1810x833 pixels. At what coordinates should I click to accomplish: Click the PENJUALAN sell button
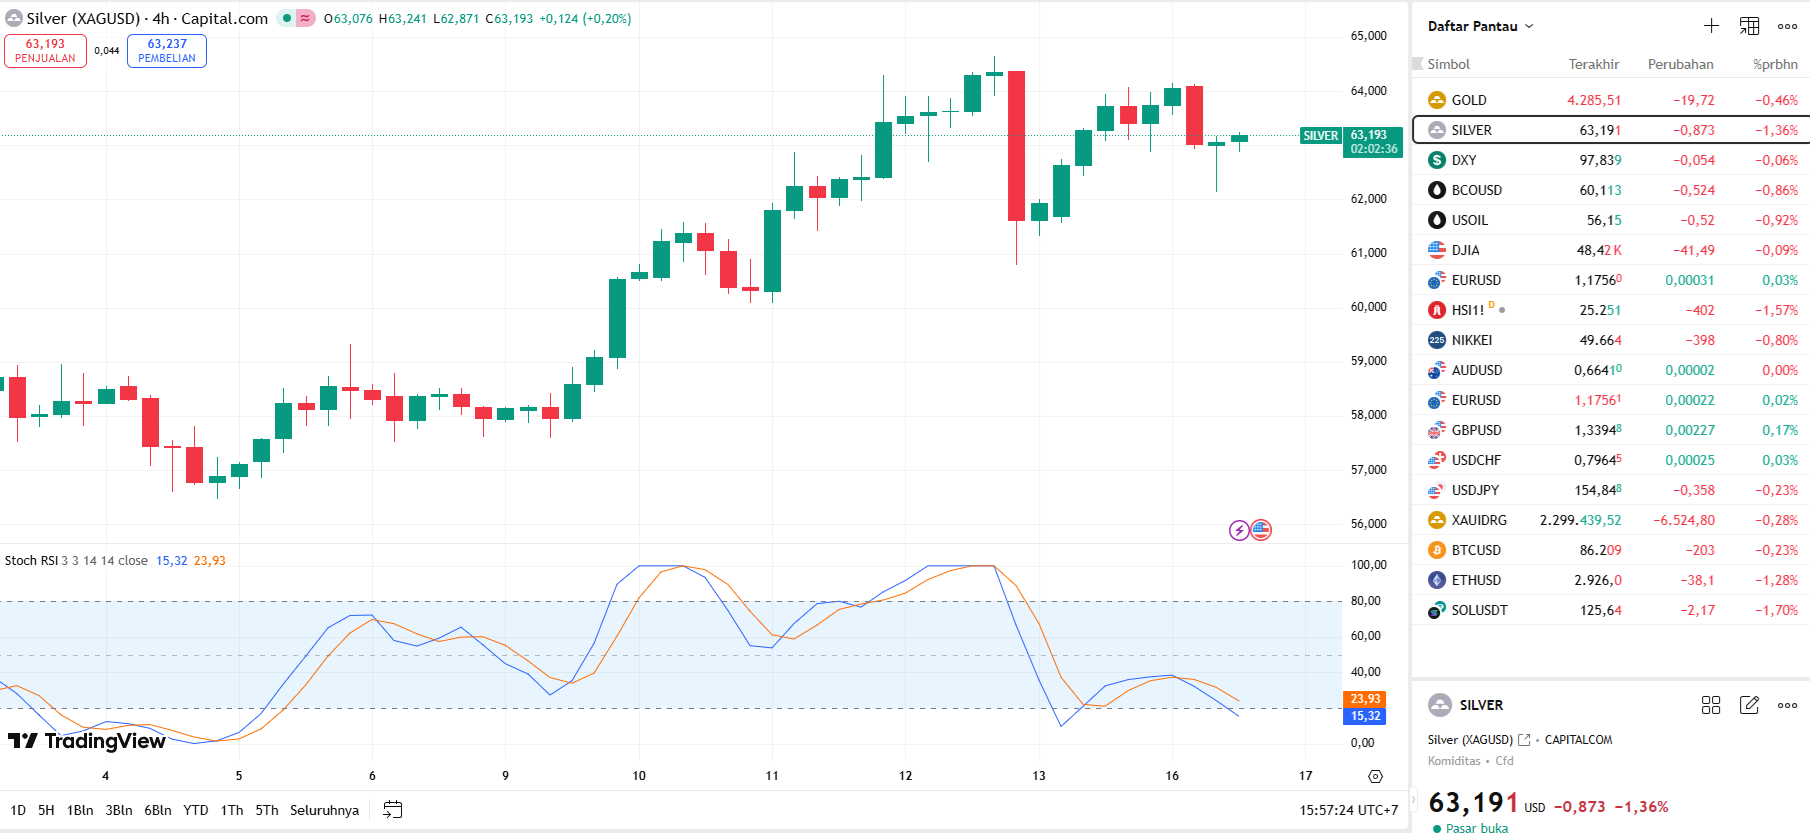45,51
